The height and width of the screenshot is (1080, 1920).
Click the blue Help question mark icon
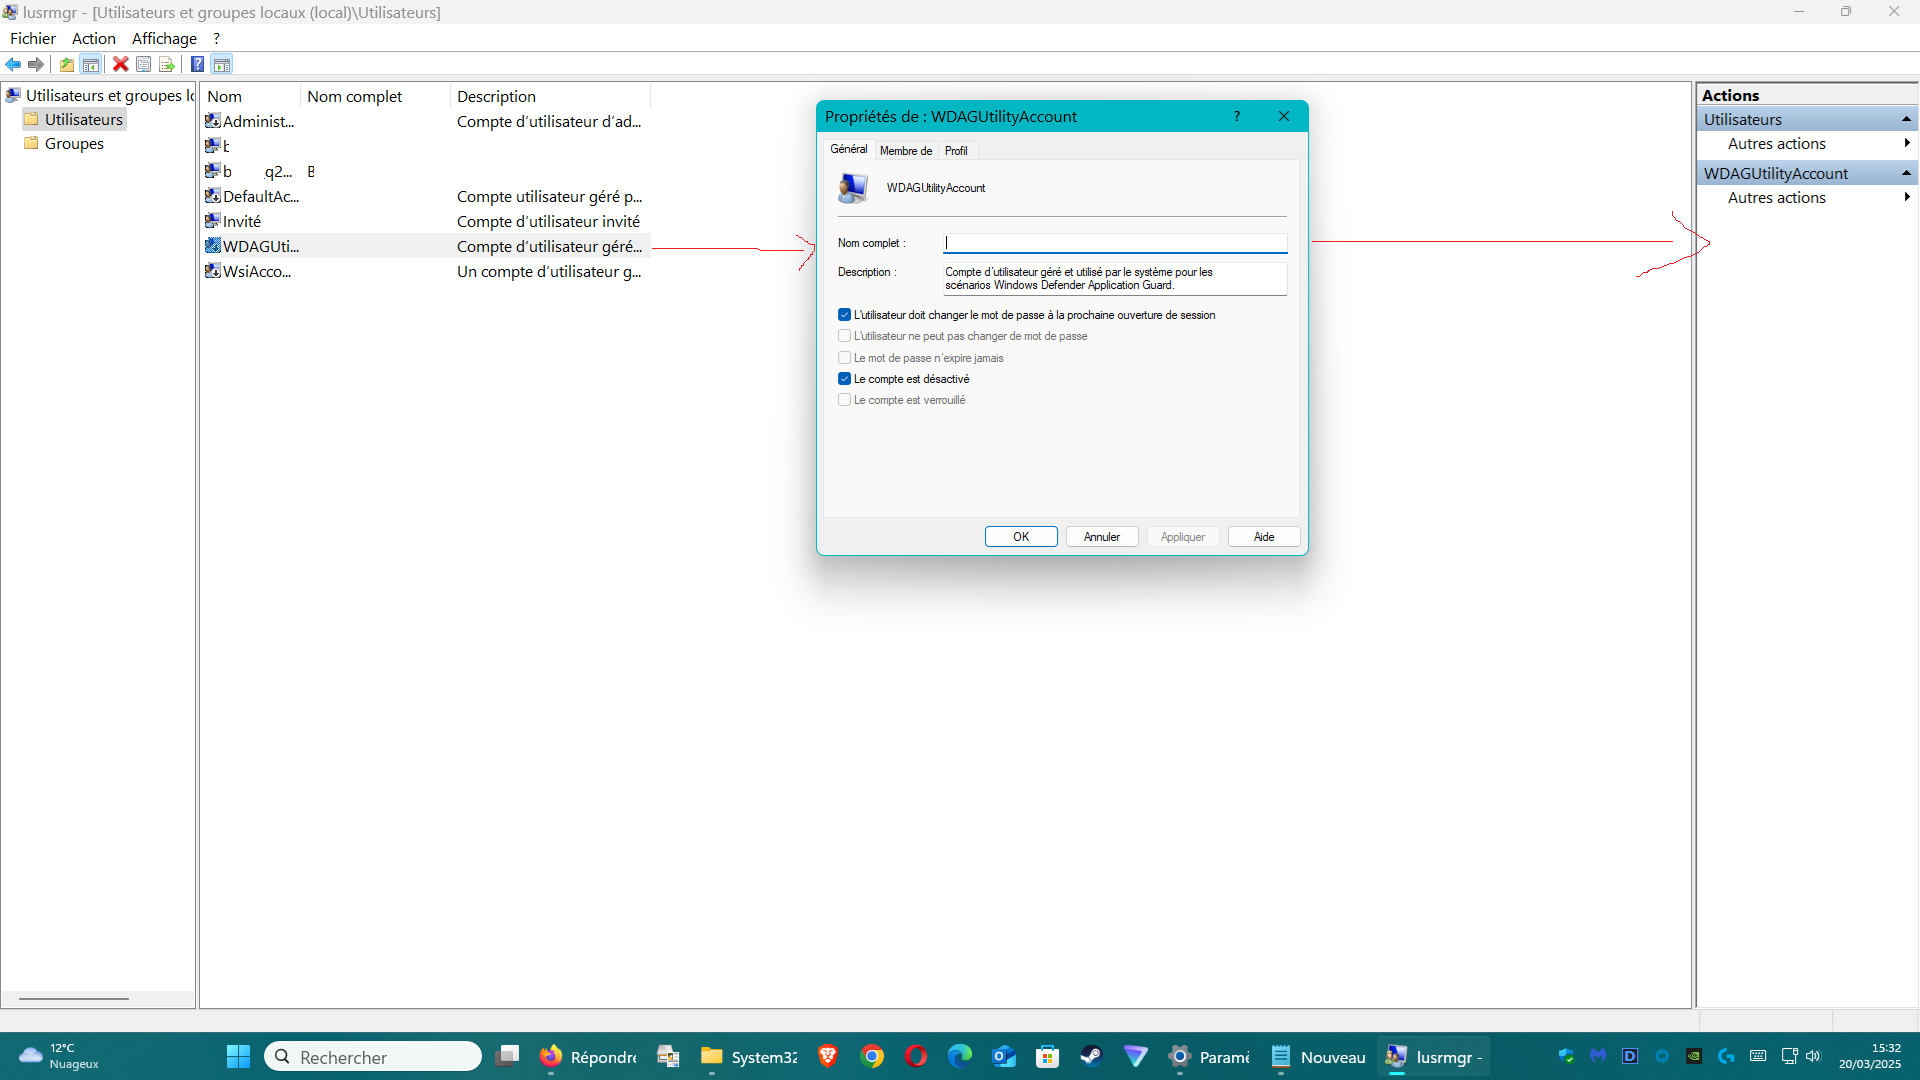click(x=198, y=65)
